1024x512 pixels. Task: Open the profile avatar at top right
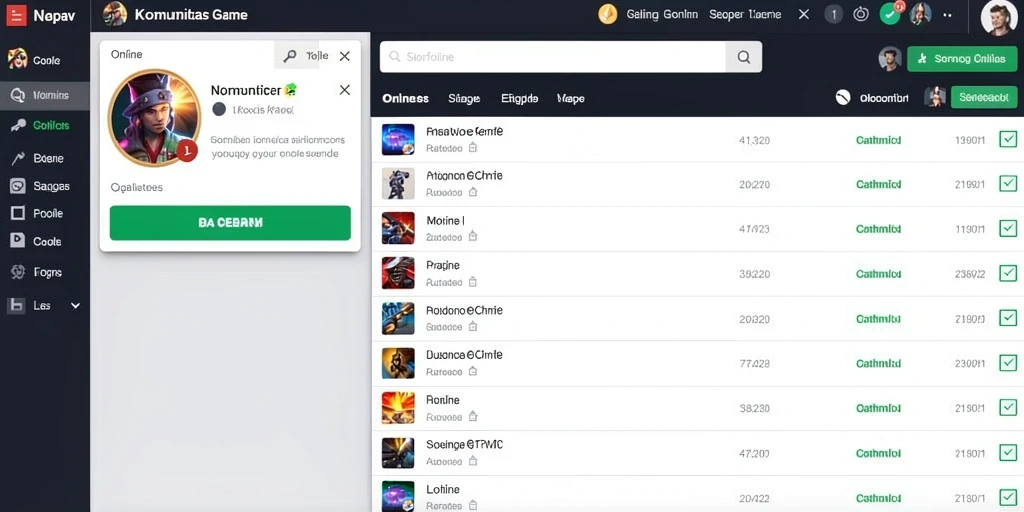(999, 17)
